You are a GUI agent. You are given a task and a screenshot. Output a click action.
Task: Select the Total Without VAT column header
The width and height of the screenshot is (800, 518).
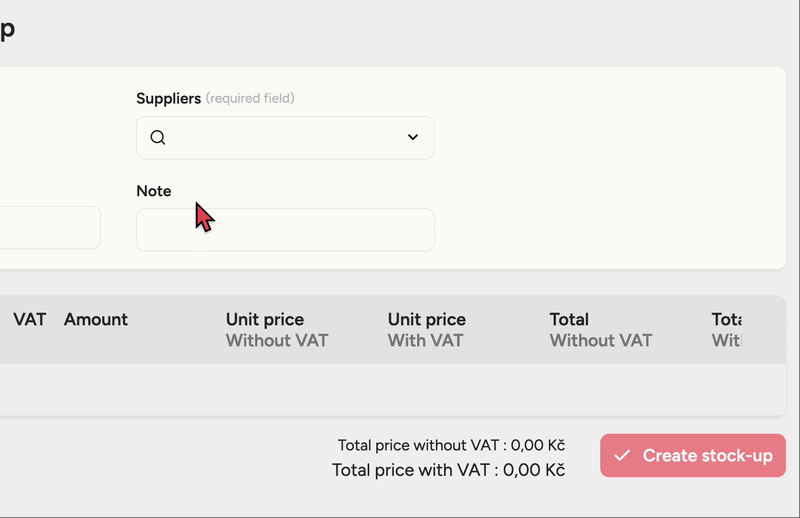[600, 330]
